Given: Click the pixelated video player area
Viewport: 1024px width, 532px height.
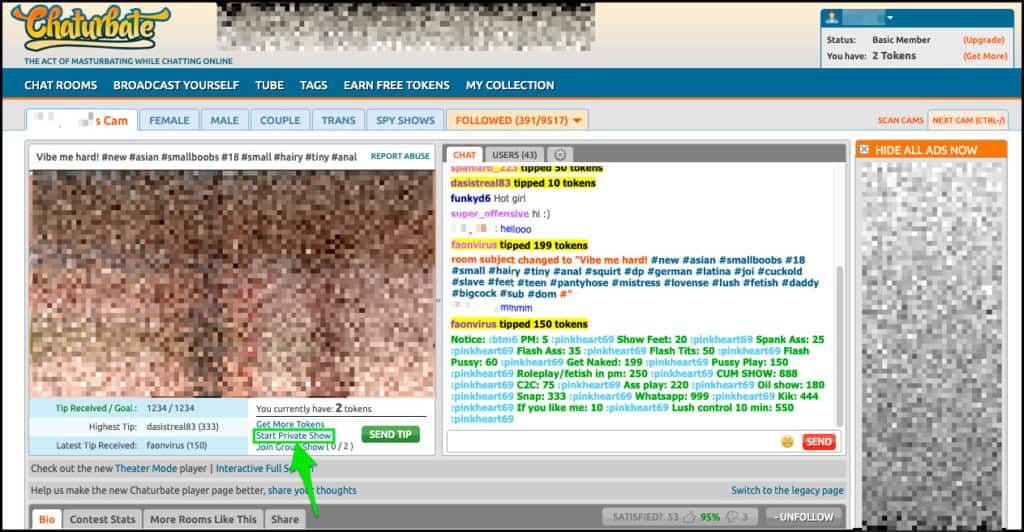Looking at the screenshot, I should (232, 284).
